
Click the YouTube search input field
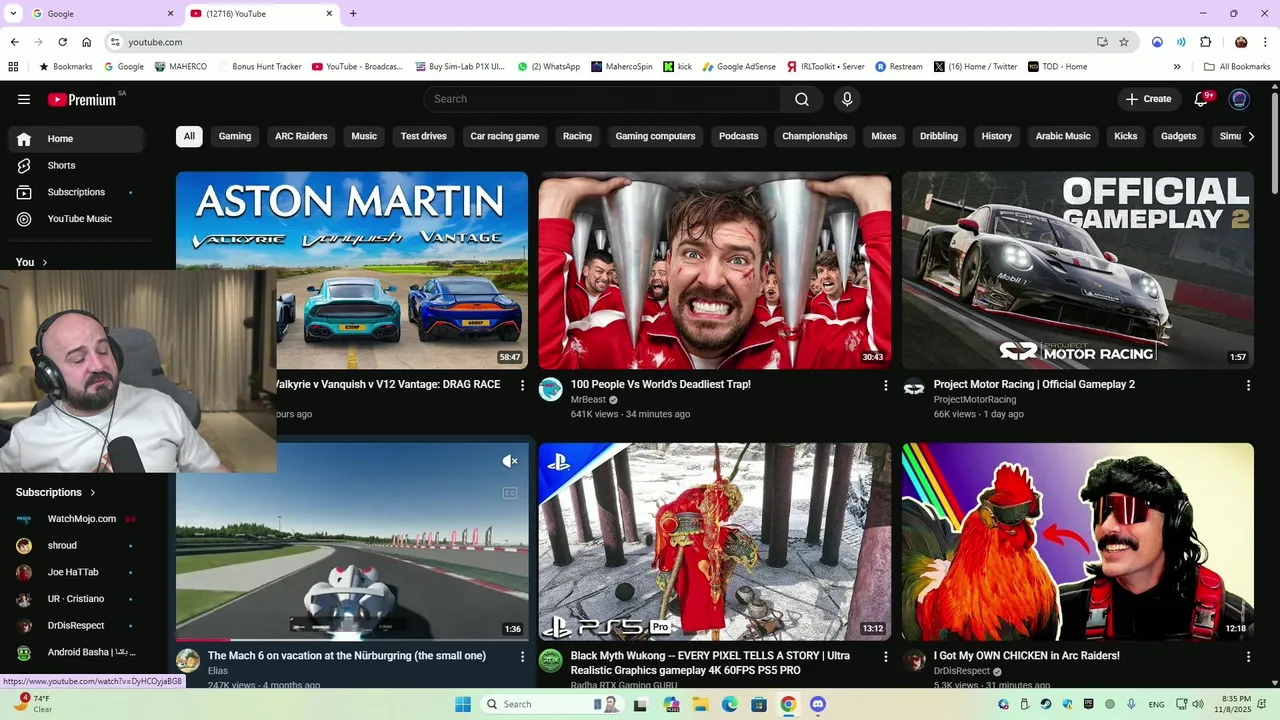pos(603,99)
